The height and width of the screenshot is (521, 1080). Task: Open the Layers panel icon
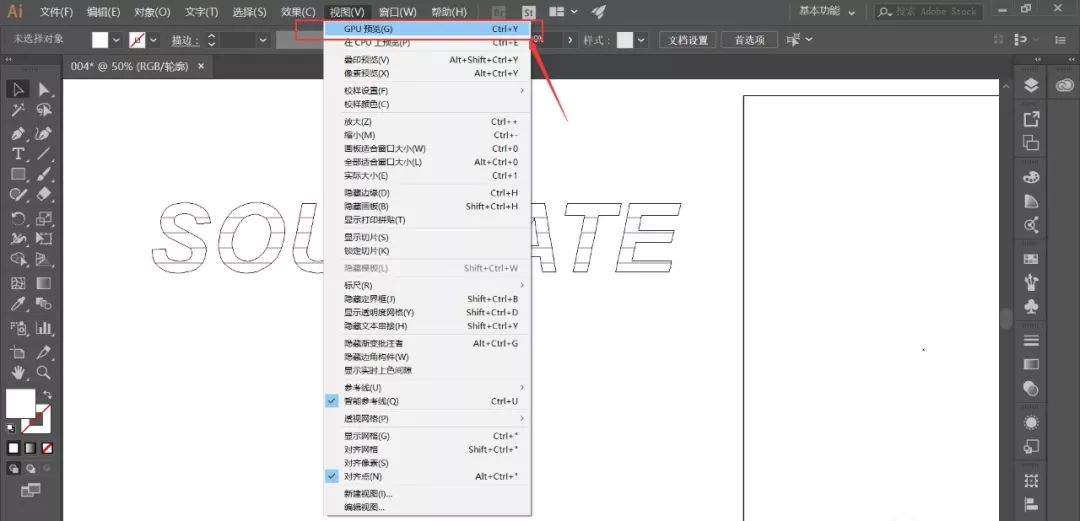click(x=1031, y=85)
